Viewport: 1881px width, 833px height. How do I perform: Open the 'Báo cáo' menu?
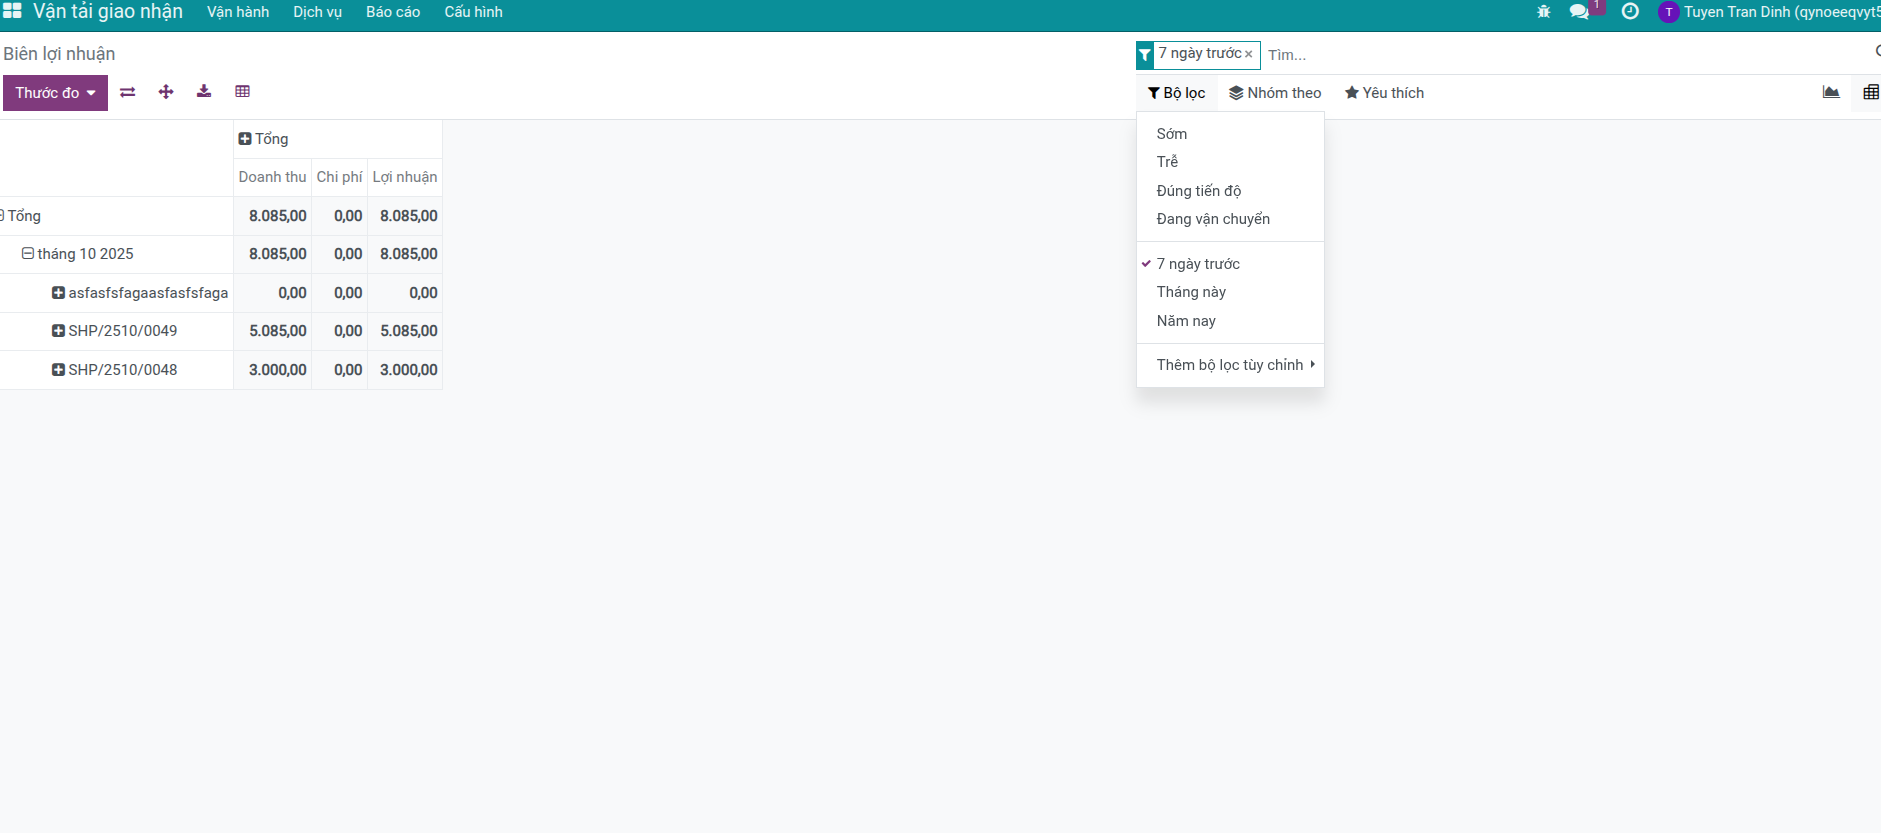pos(392,12)
